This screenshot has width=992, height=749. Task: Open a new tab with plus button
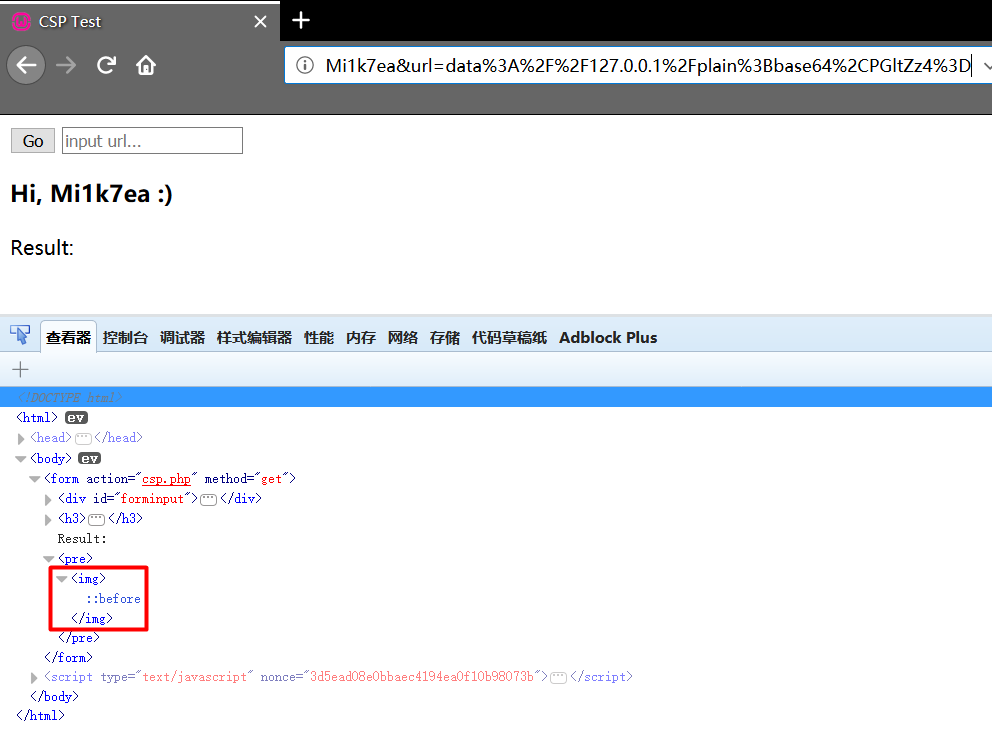(x=301, y=21)
